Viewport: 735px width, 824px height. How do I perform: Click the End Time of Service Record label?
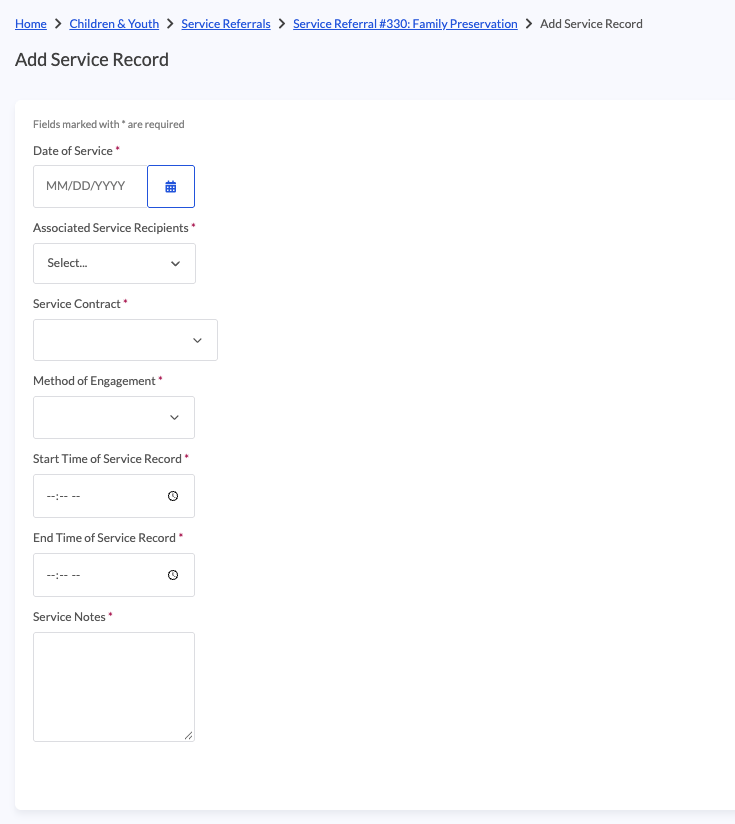[105, 538]
